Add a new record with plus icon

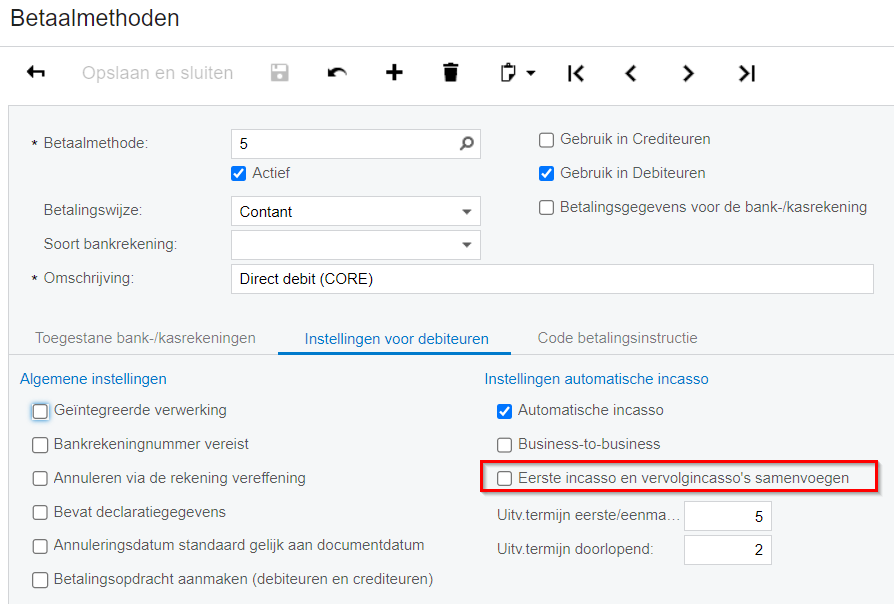point(394,73)
